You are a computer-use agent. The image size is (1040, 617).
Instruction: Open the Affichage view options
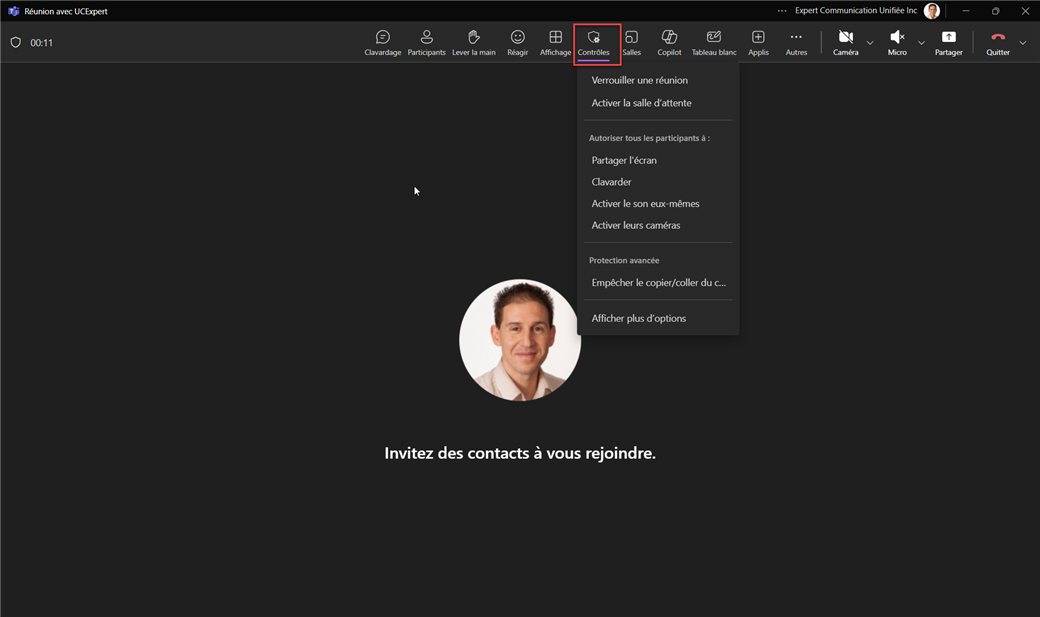pyautogui.click(x=555, y=42)
